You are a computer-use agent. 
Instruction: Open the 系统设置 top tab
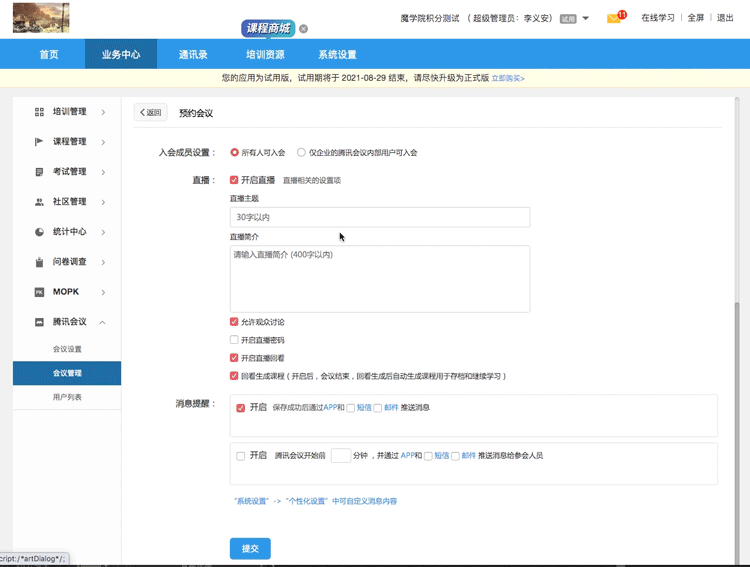pyautogui.click(x=337, y=54)
